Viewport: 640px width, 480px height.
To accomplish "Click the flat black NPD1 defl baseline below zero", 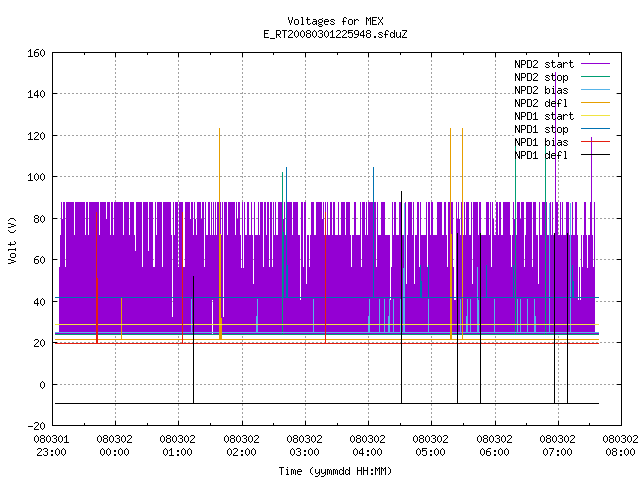I will click(x=327, y=404).
